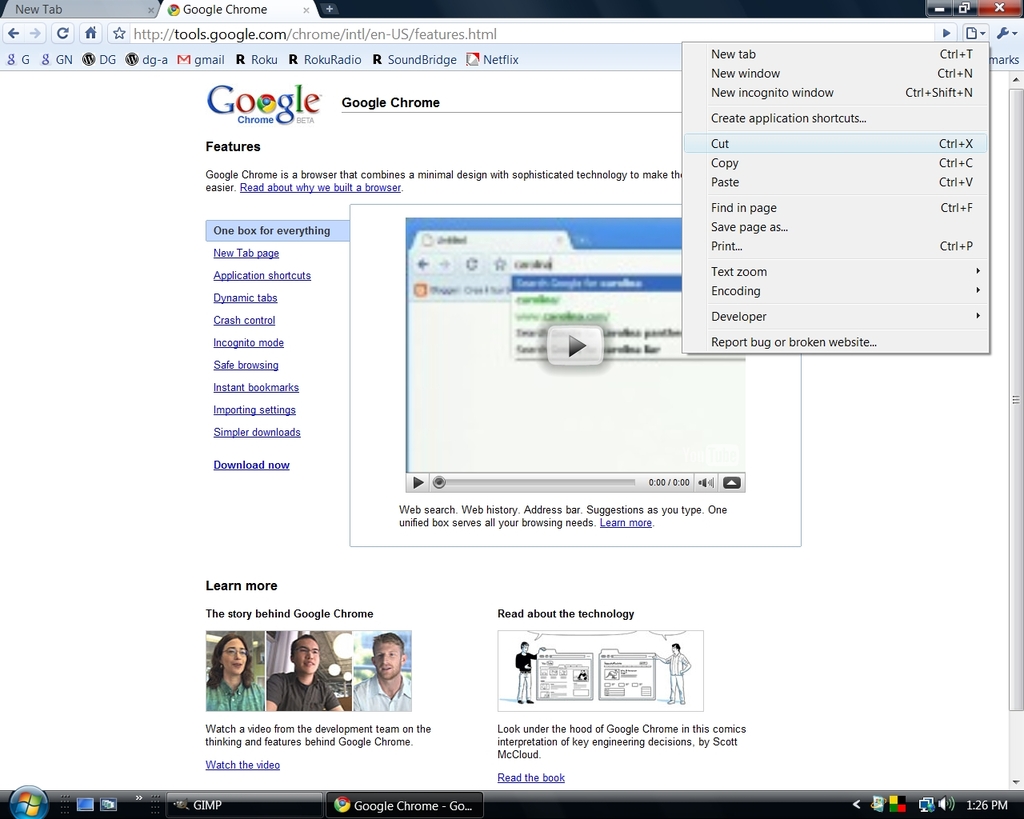The image size is (1024, 819).
Task: Click the address bar URL field
Action: tap(532, 34)
